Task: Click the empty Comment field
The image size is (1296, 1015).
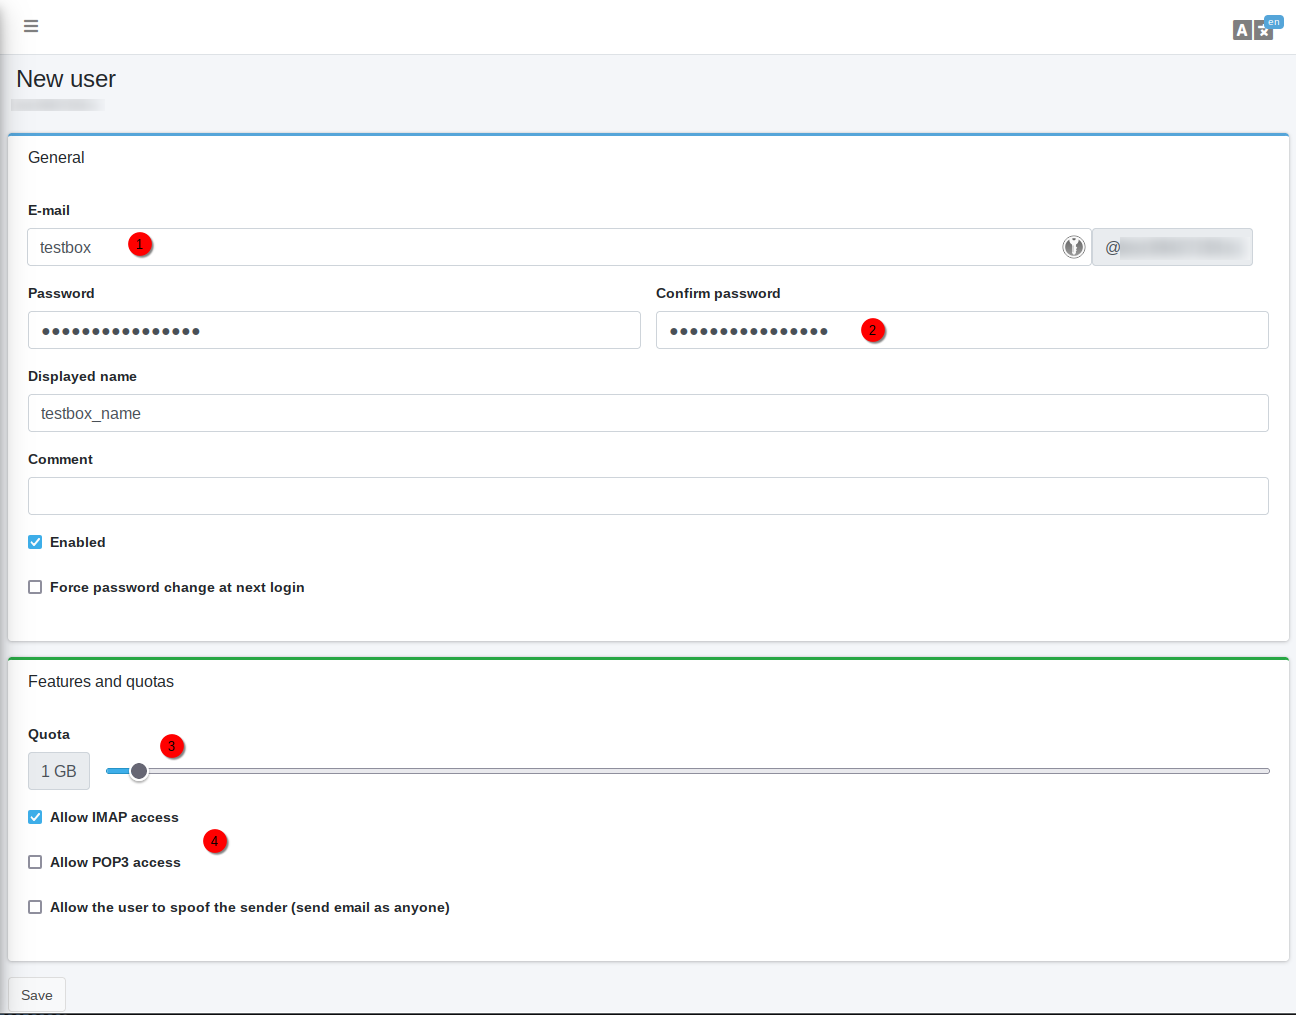Action: (648, 496)
